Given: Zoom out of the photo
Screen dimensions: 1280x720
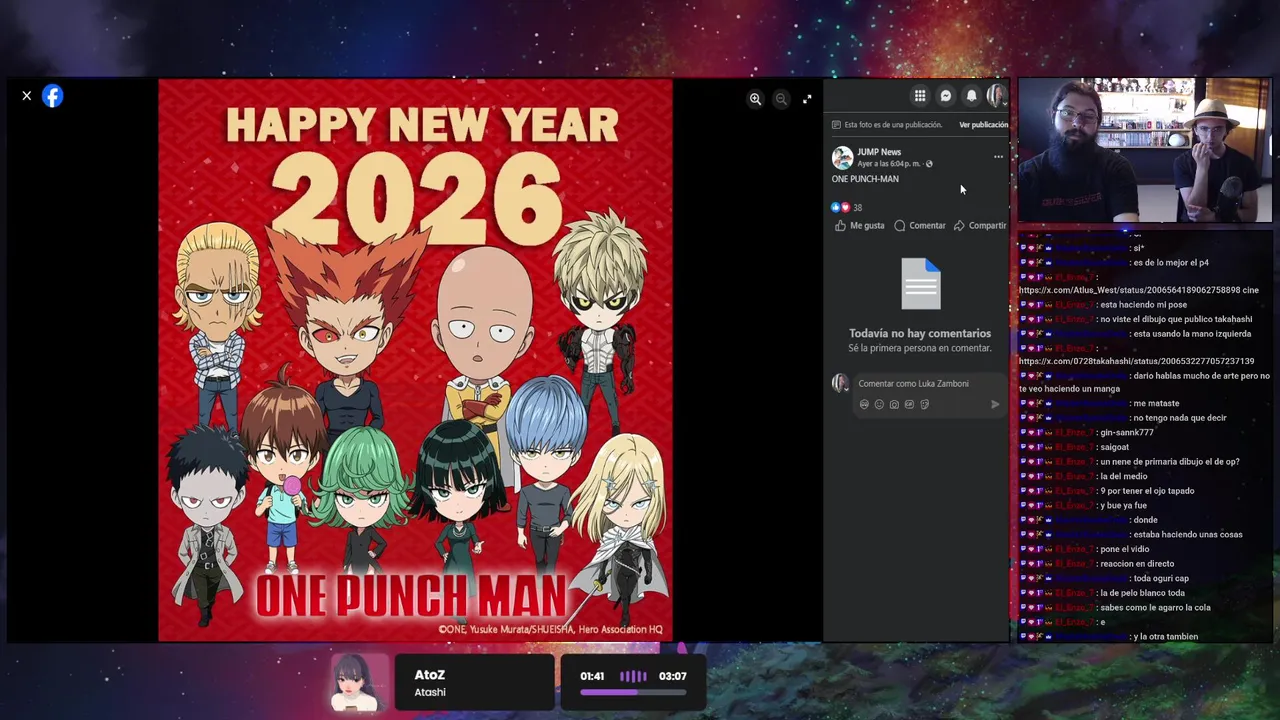Looking at the screenshot, I should pos(781,99).
